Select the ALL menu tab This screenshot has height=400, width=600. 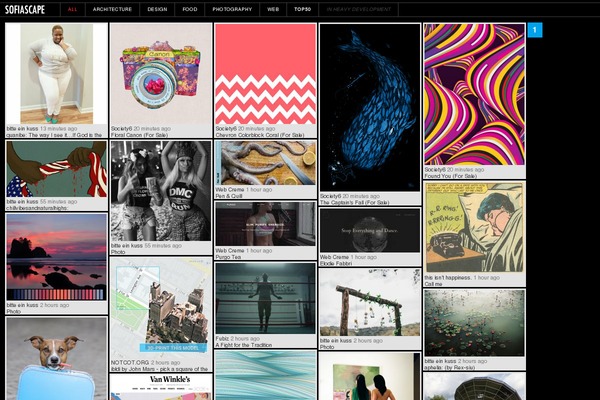(x=72, y=9)
